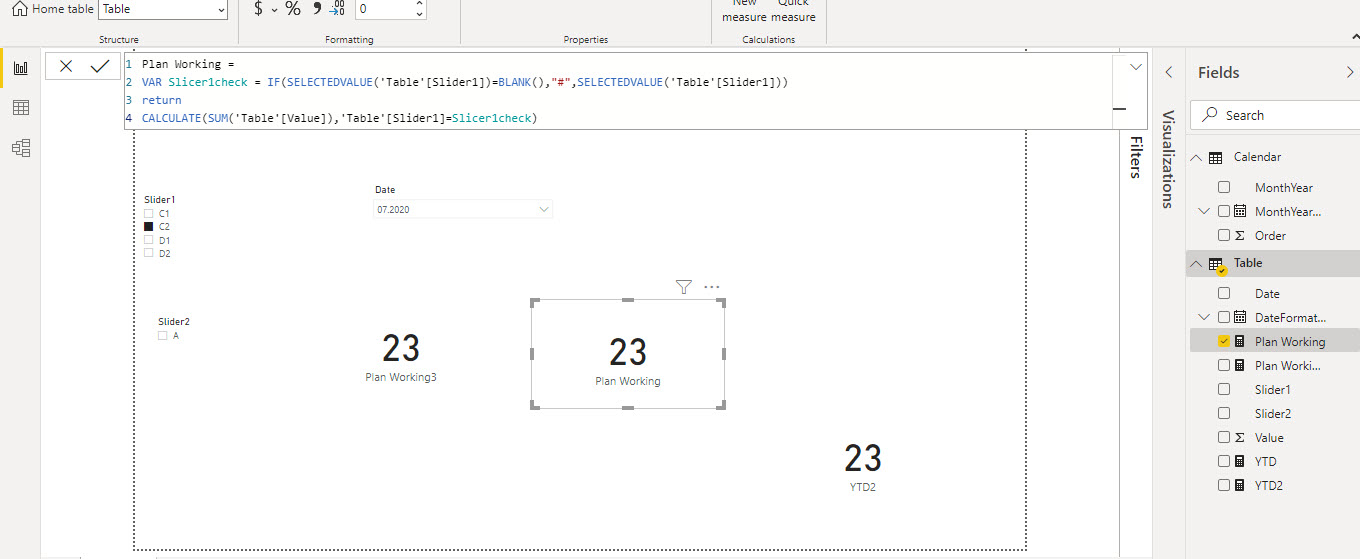
Task: Click the Fields search box
Action: (1275, 115)
